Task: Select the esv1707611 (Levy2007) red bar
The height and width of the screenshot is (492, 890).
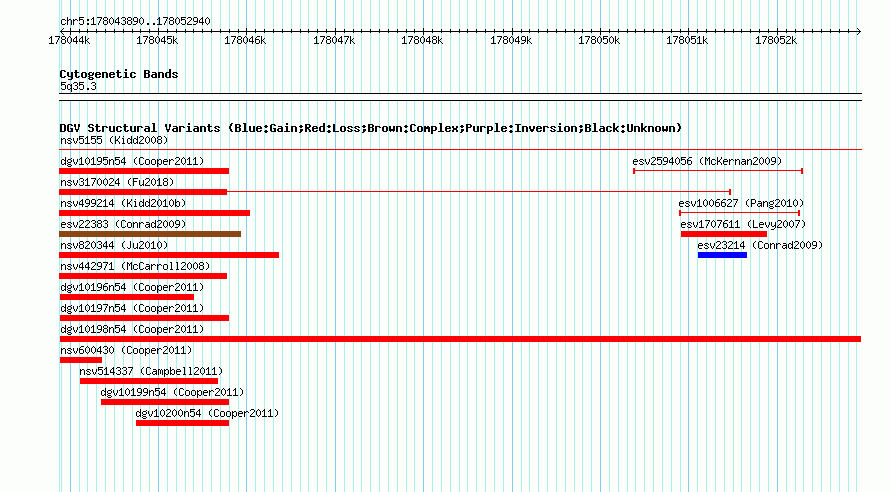Action: [724, 234]
